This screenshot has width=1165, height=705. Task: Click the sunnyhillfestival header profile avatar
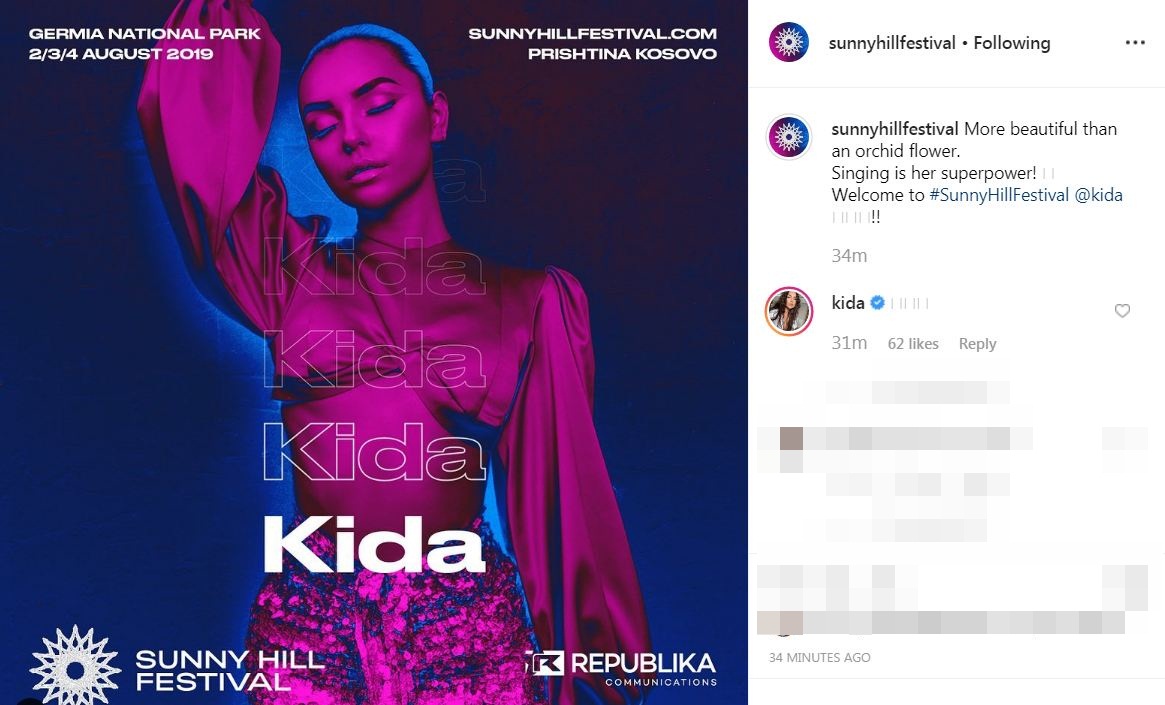click(788, 42)
